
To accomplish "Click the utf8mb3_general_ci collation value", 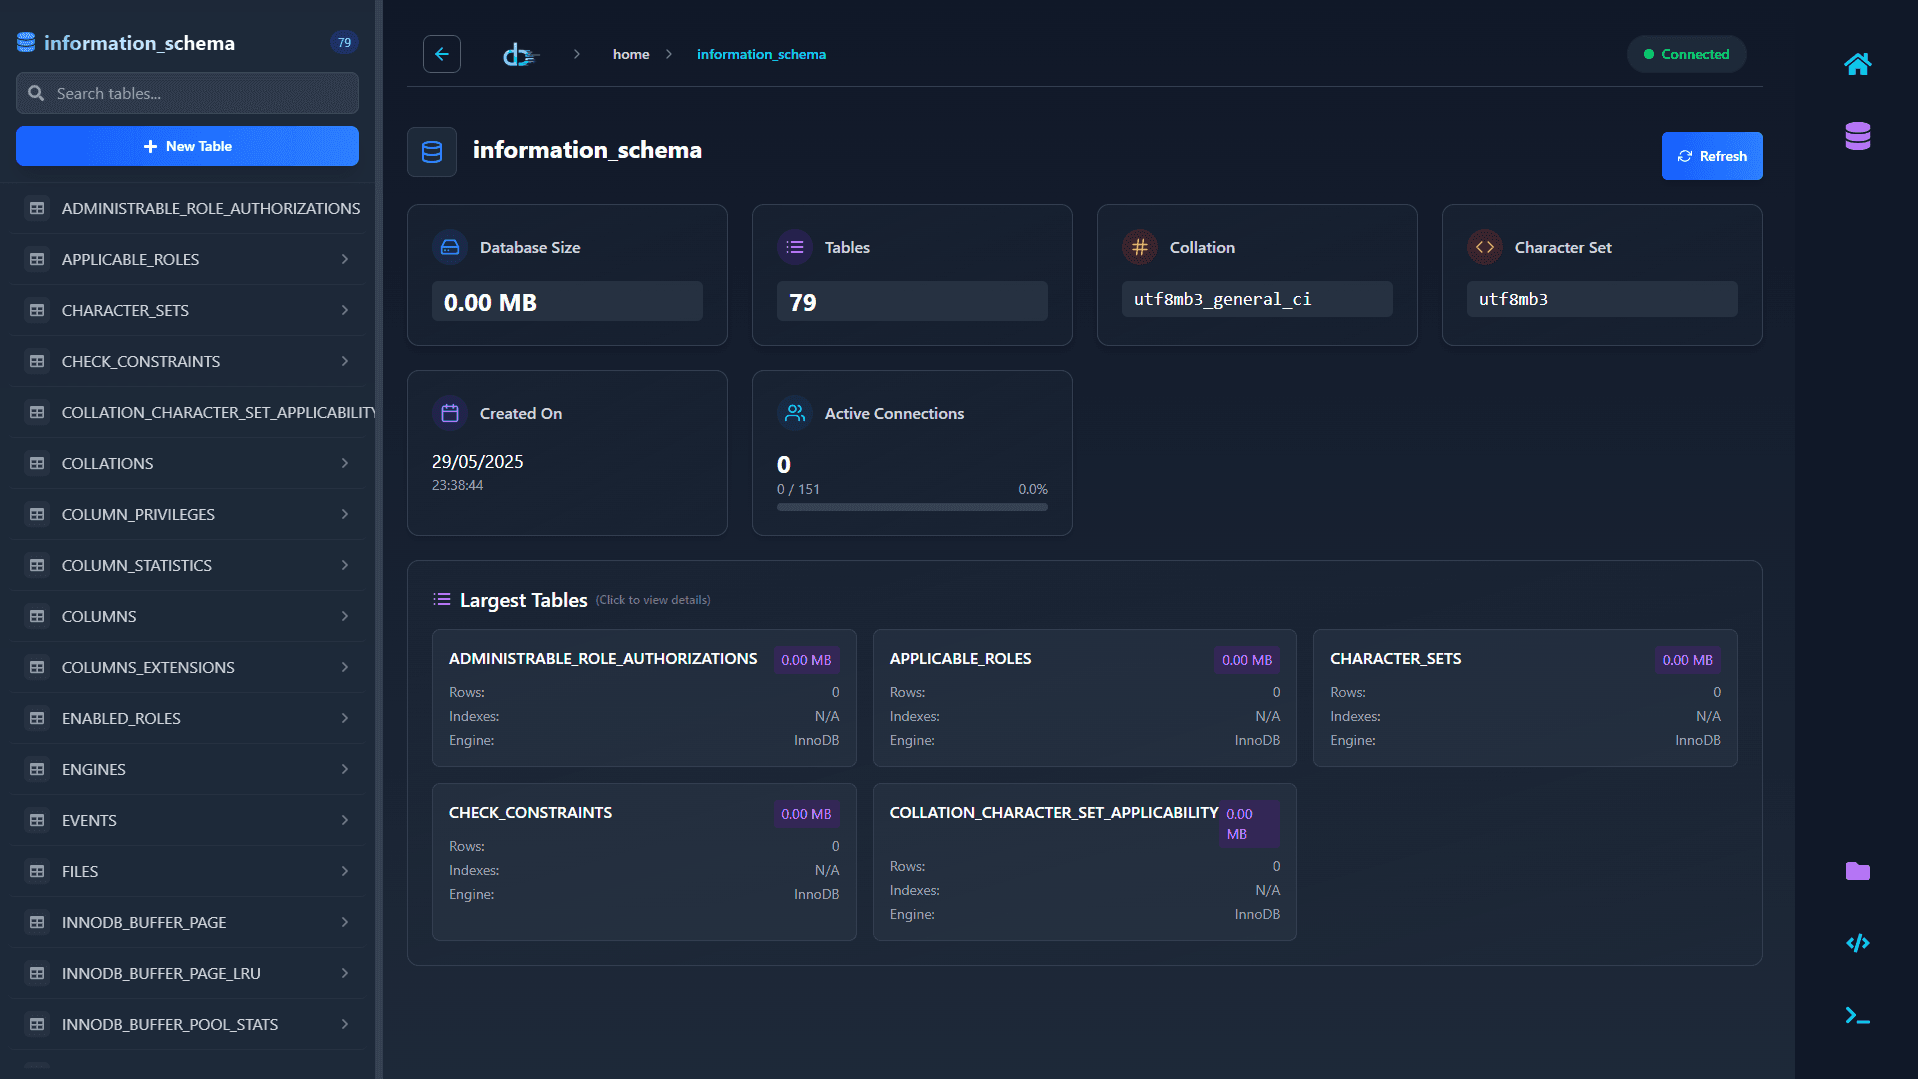I will pyautogui.click(x=1257, y=299).
